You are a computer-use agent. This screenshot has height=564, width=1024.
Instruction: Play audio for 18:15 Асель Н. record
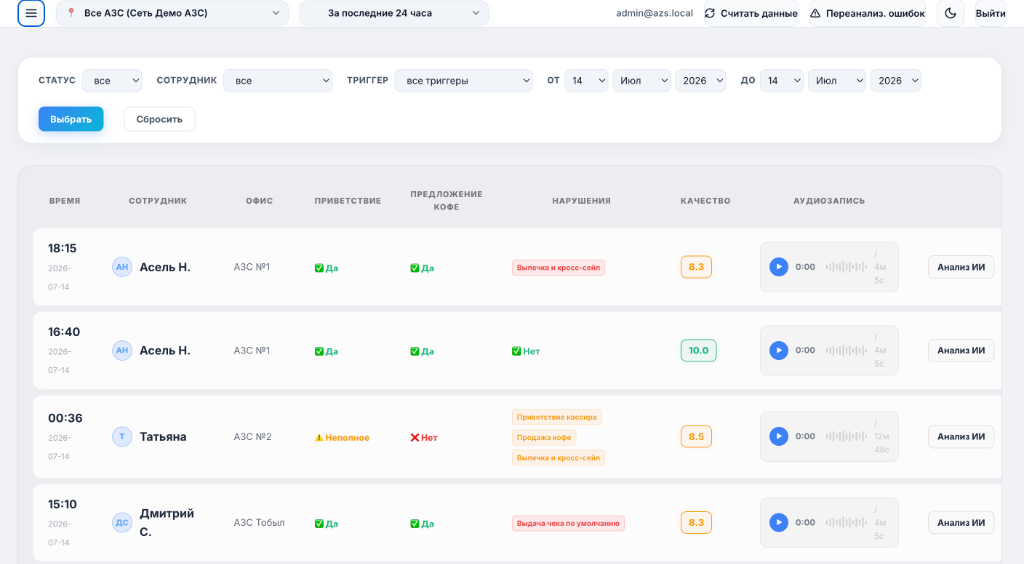(x=778, y=267)
